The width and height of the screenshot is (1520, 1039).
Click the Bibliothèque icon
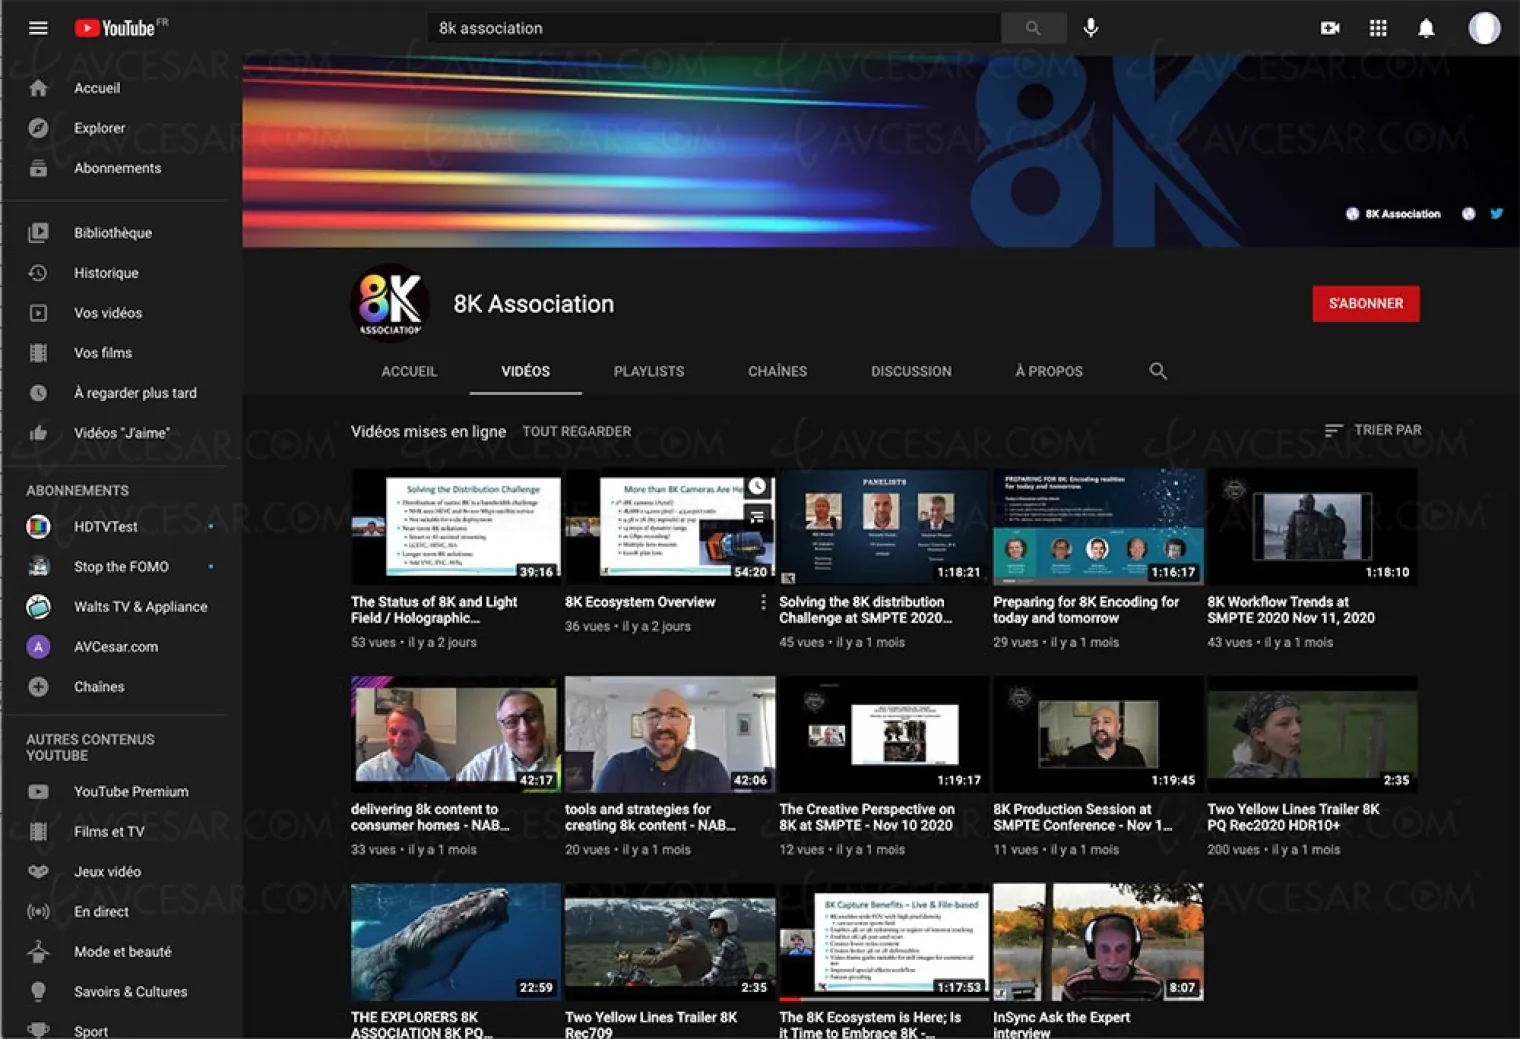(38, 233)
